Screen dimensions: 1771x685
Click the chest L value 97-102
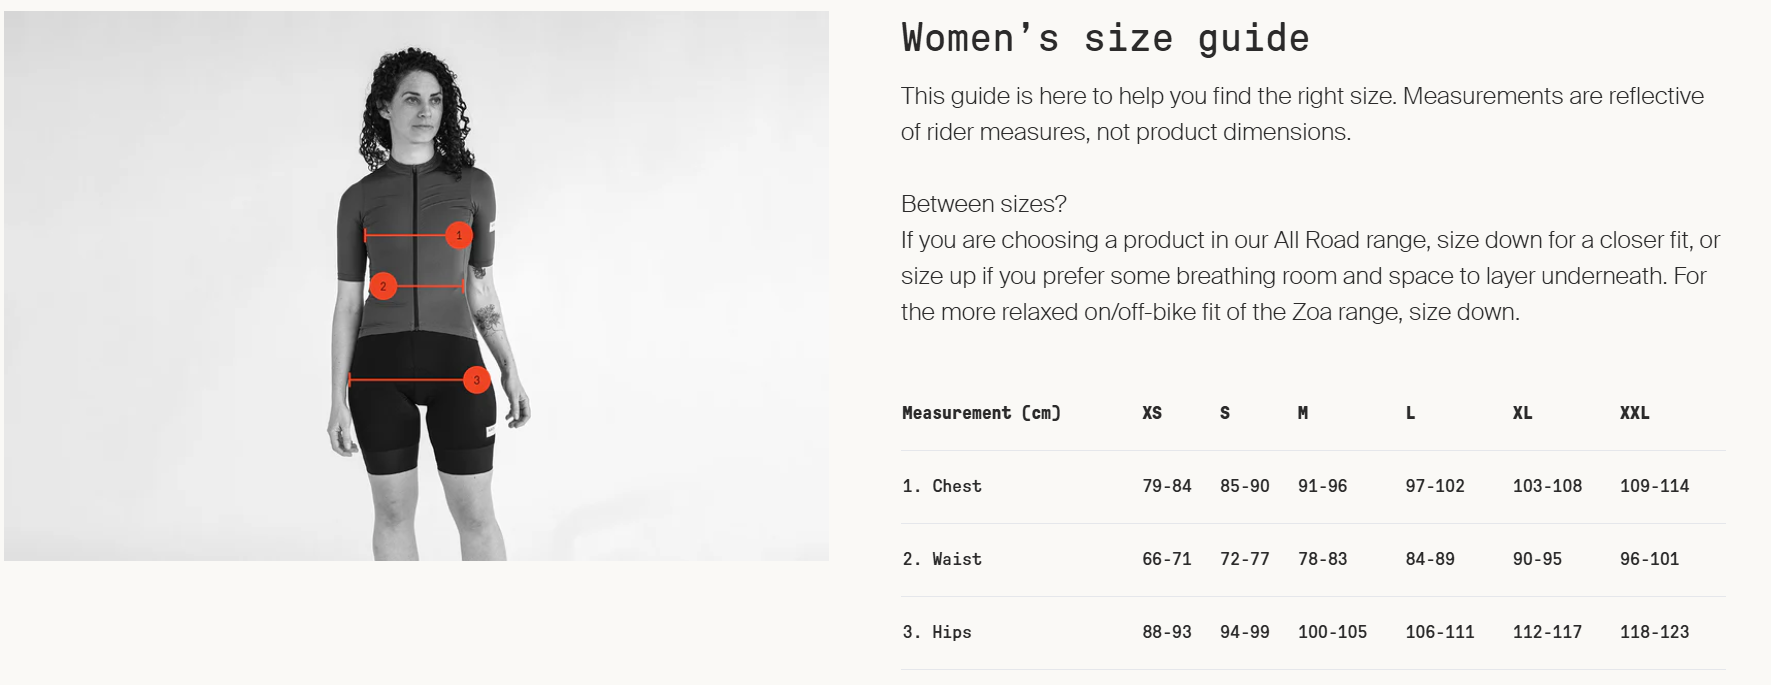coord(1435,486)
